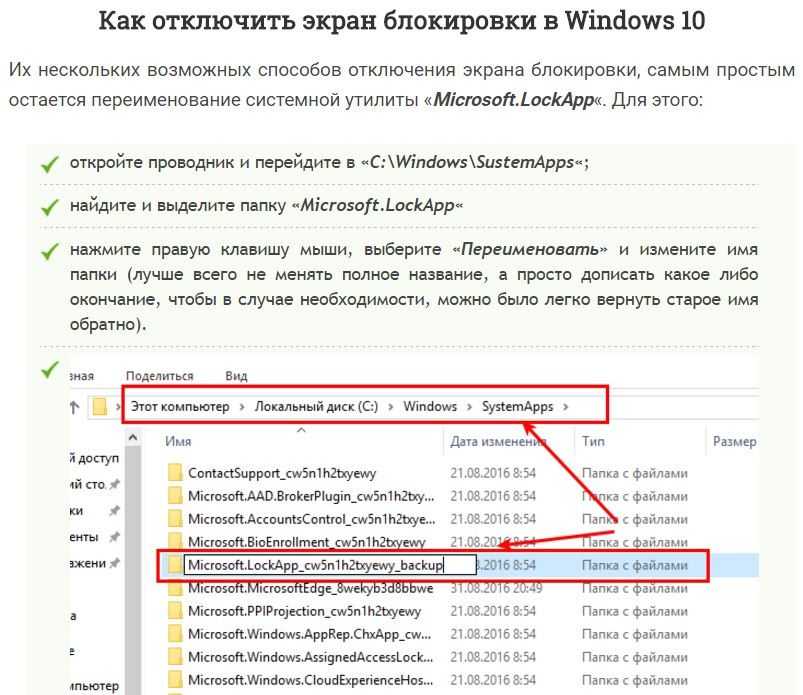803x695 pixels.
Task: Expand the chevron after SystemApps breadcrumb
Action: coord(566,407)
